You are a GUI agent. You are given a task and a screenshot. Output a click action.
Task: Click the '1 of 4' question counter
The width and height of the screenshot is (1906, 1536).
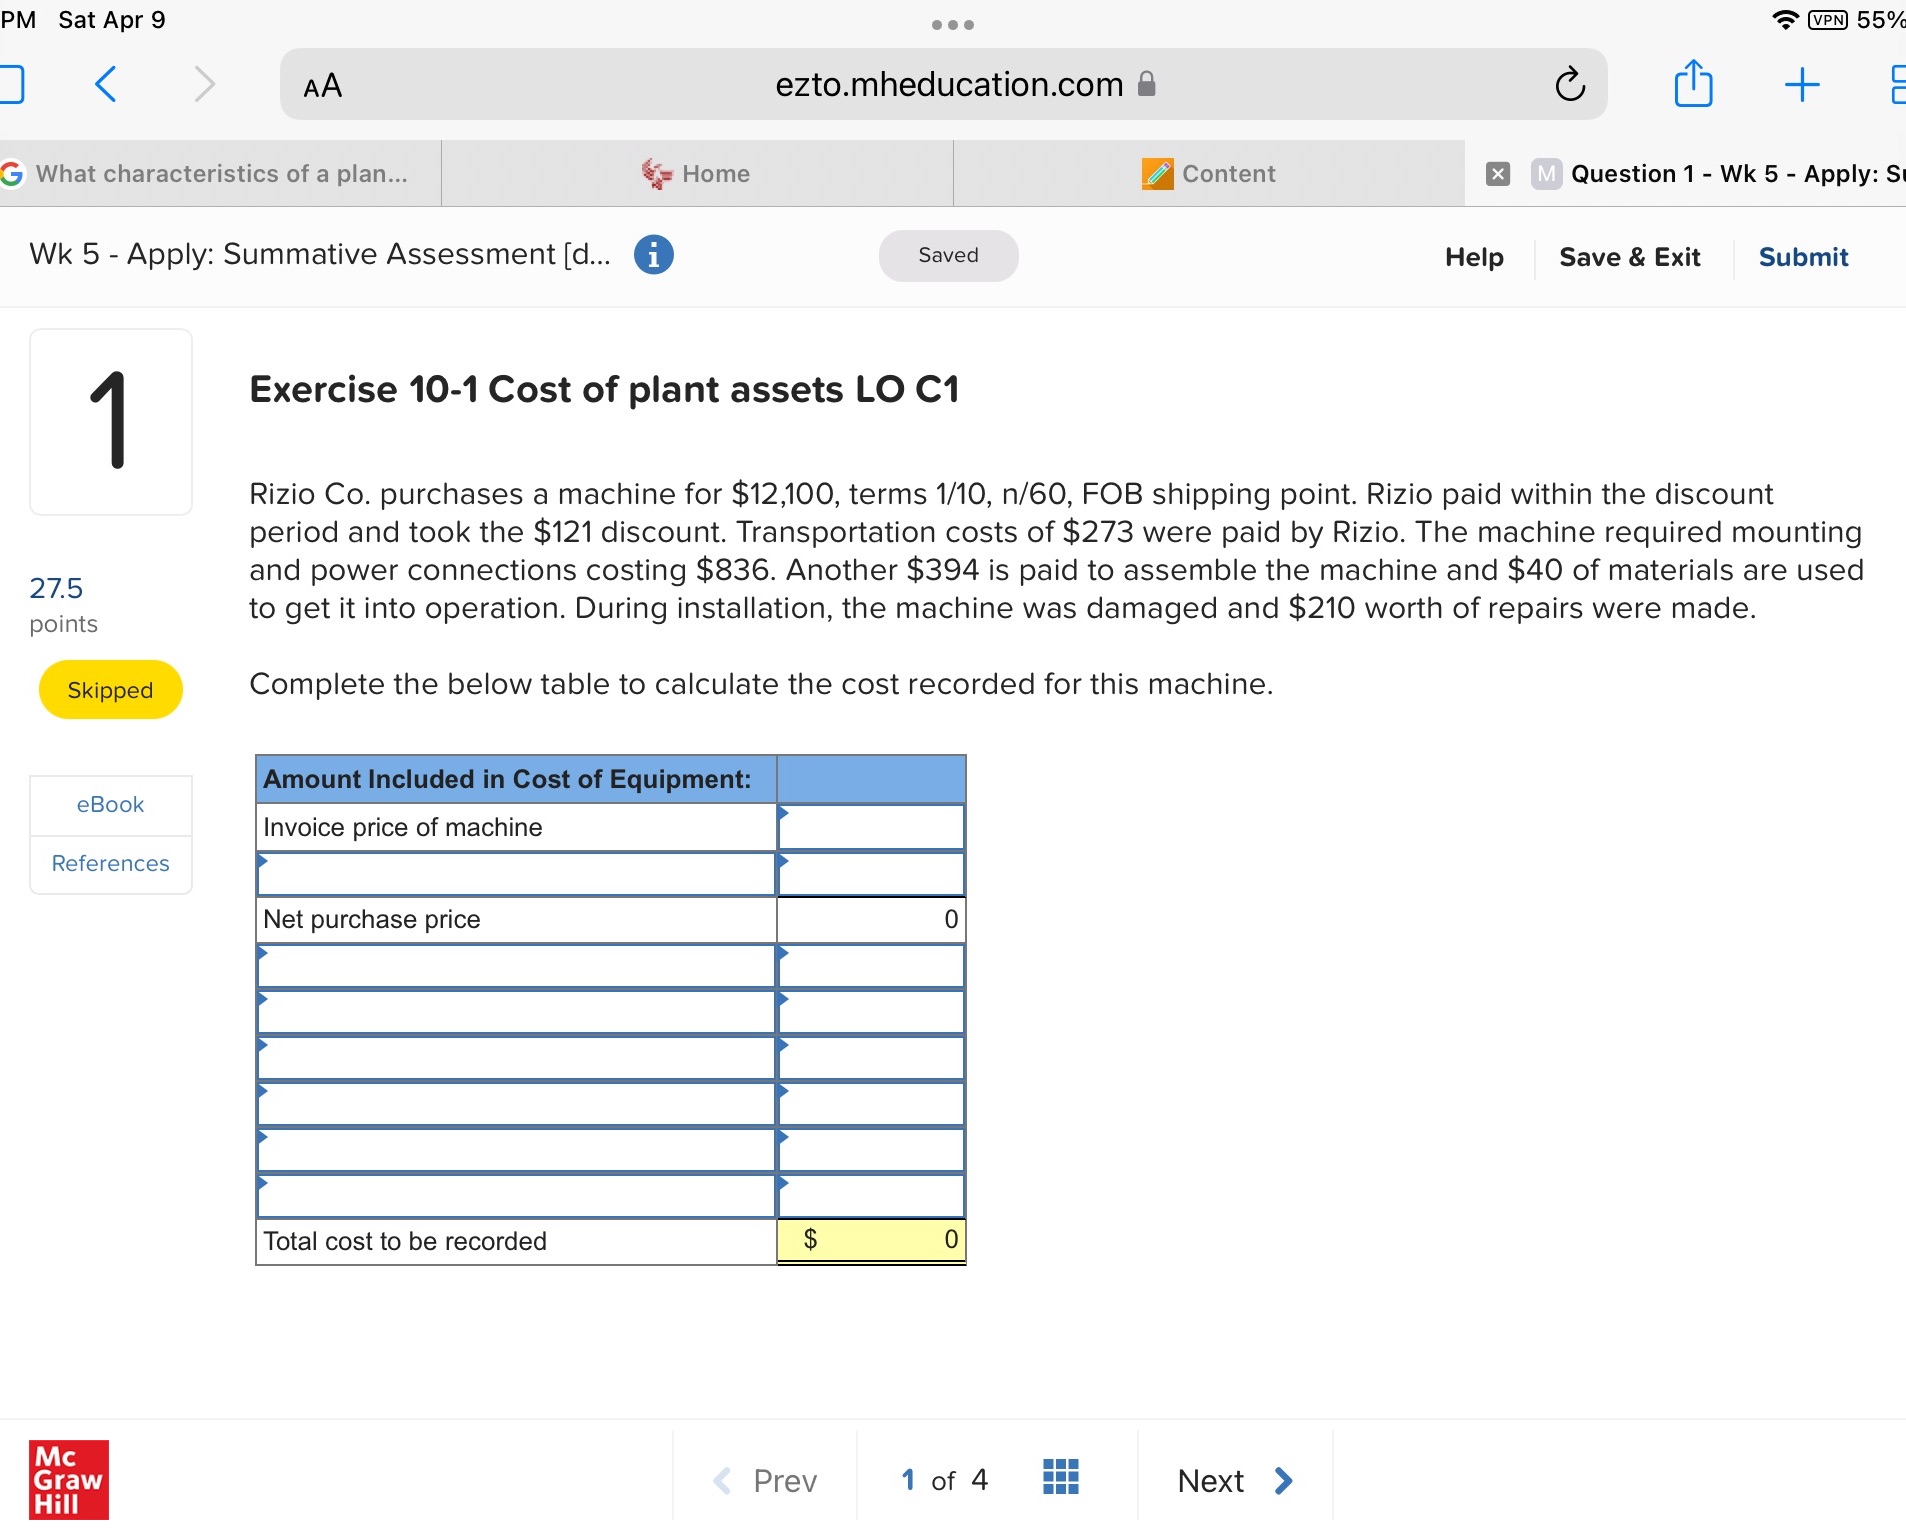click(944, 1480)
